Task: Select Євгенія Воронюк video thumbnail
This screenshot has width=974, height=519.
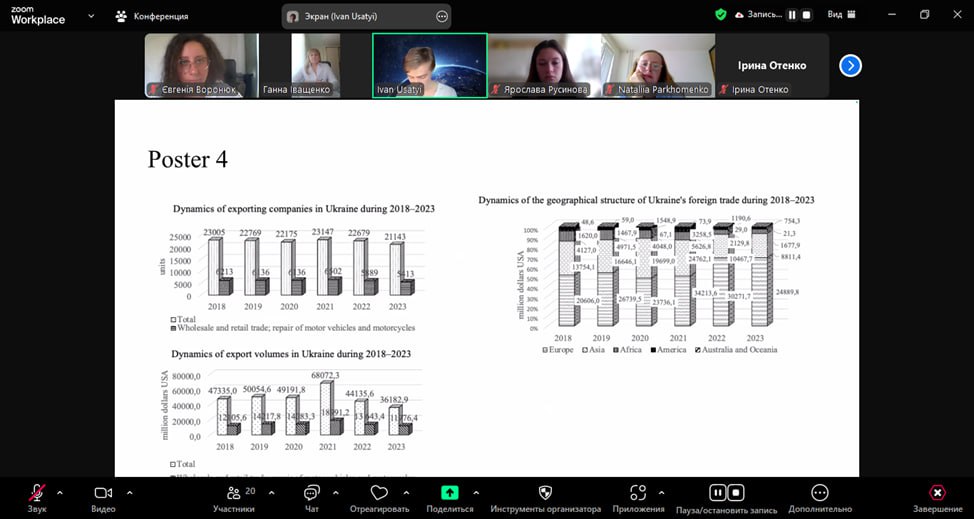Action: pos(201,65)
